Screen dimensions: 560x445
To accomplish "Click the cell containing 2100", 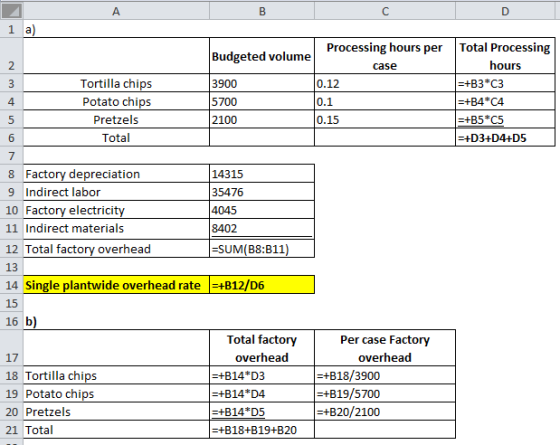I will (262, 120).
